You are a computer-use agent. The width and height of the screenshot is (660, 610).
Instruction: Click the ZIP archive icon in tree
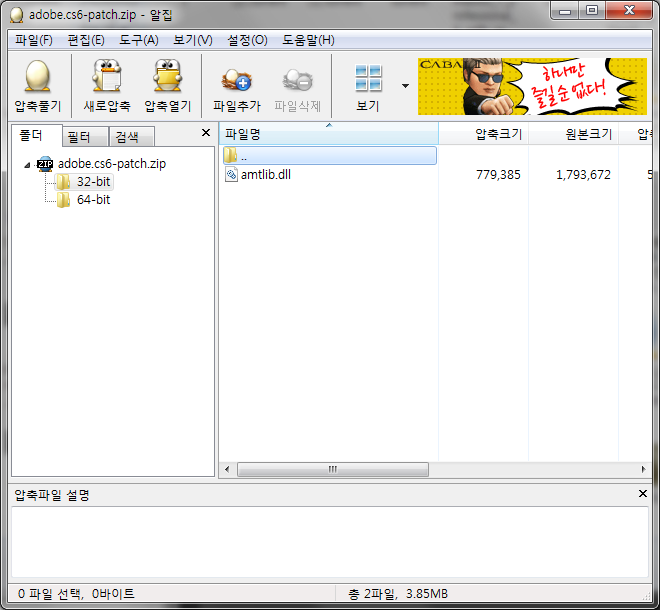(45, 164)
